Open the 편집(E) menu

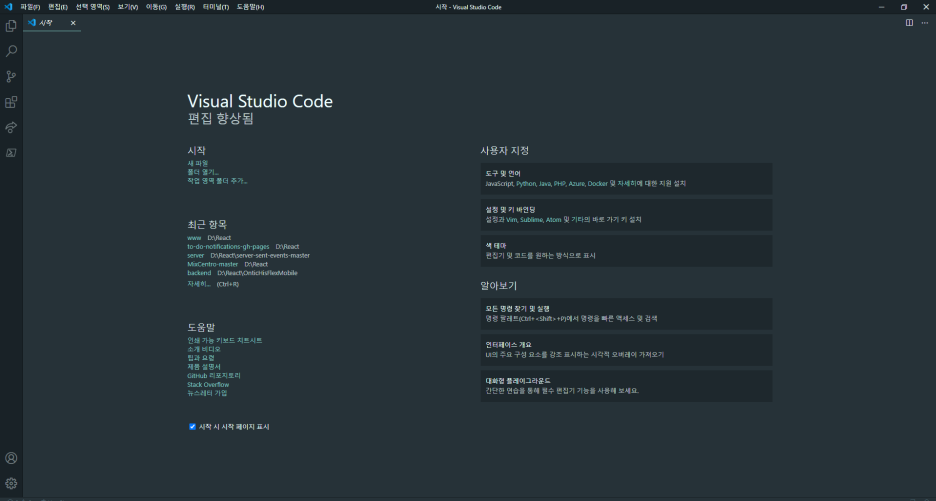pos(57,7)
